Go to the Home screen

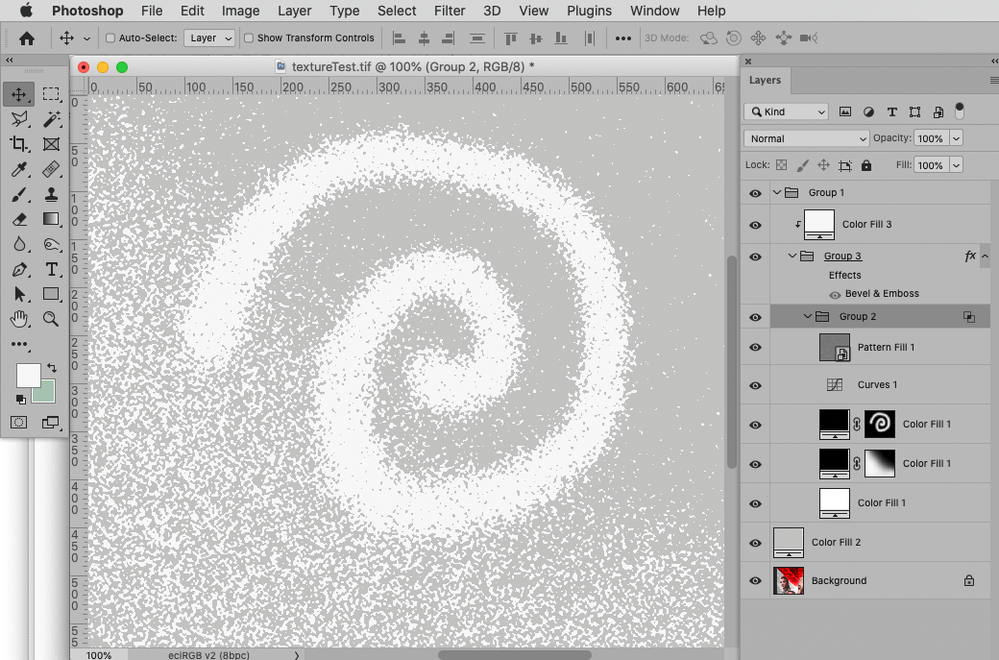27,38
